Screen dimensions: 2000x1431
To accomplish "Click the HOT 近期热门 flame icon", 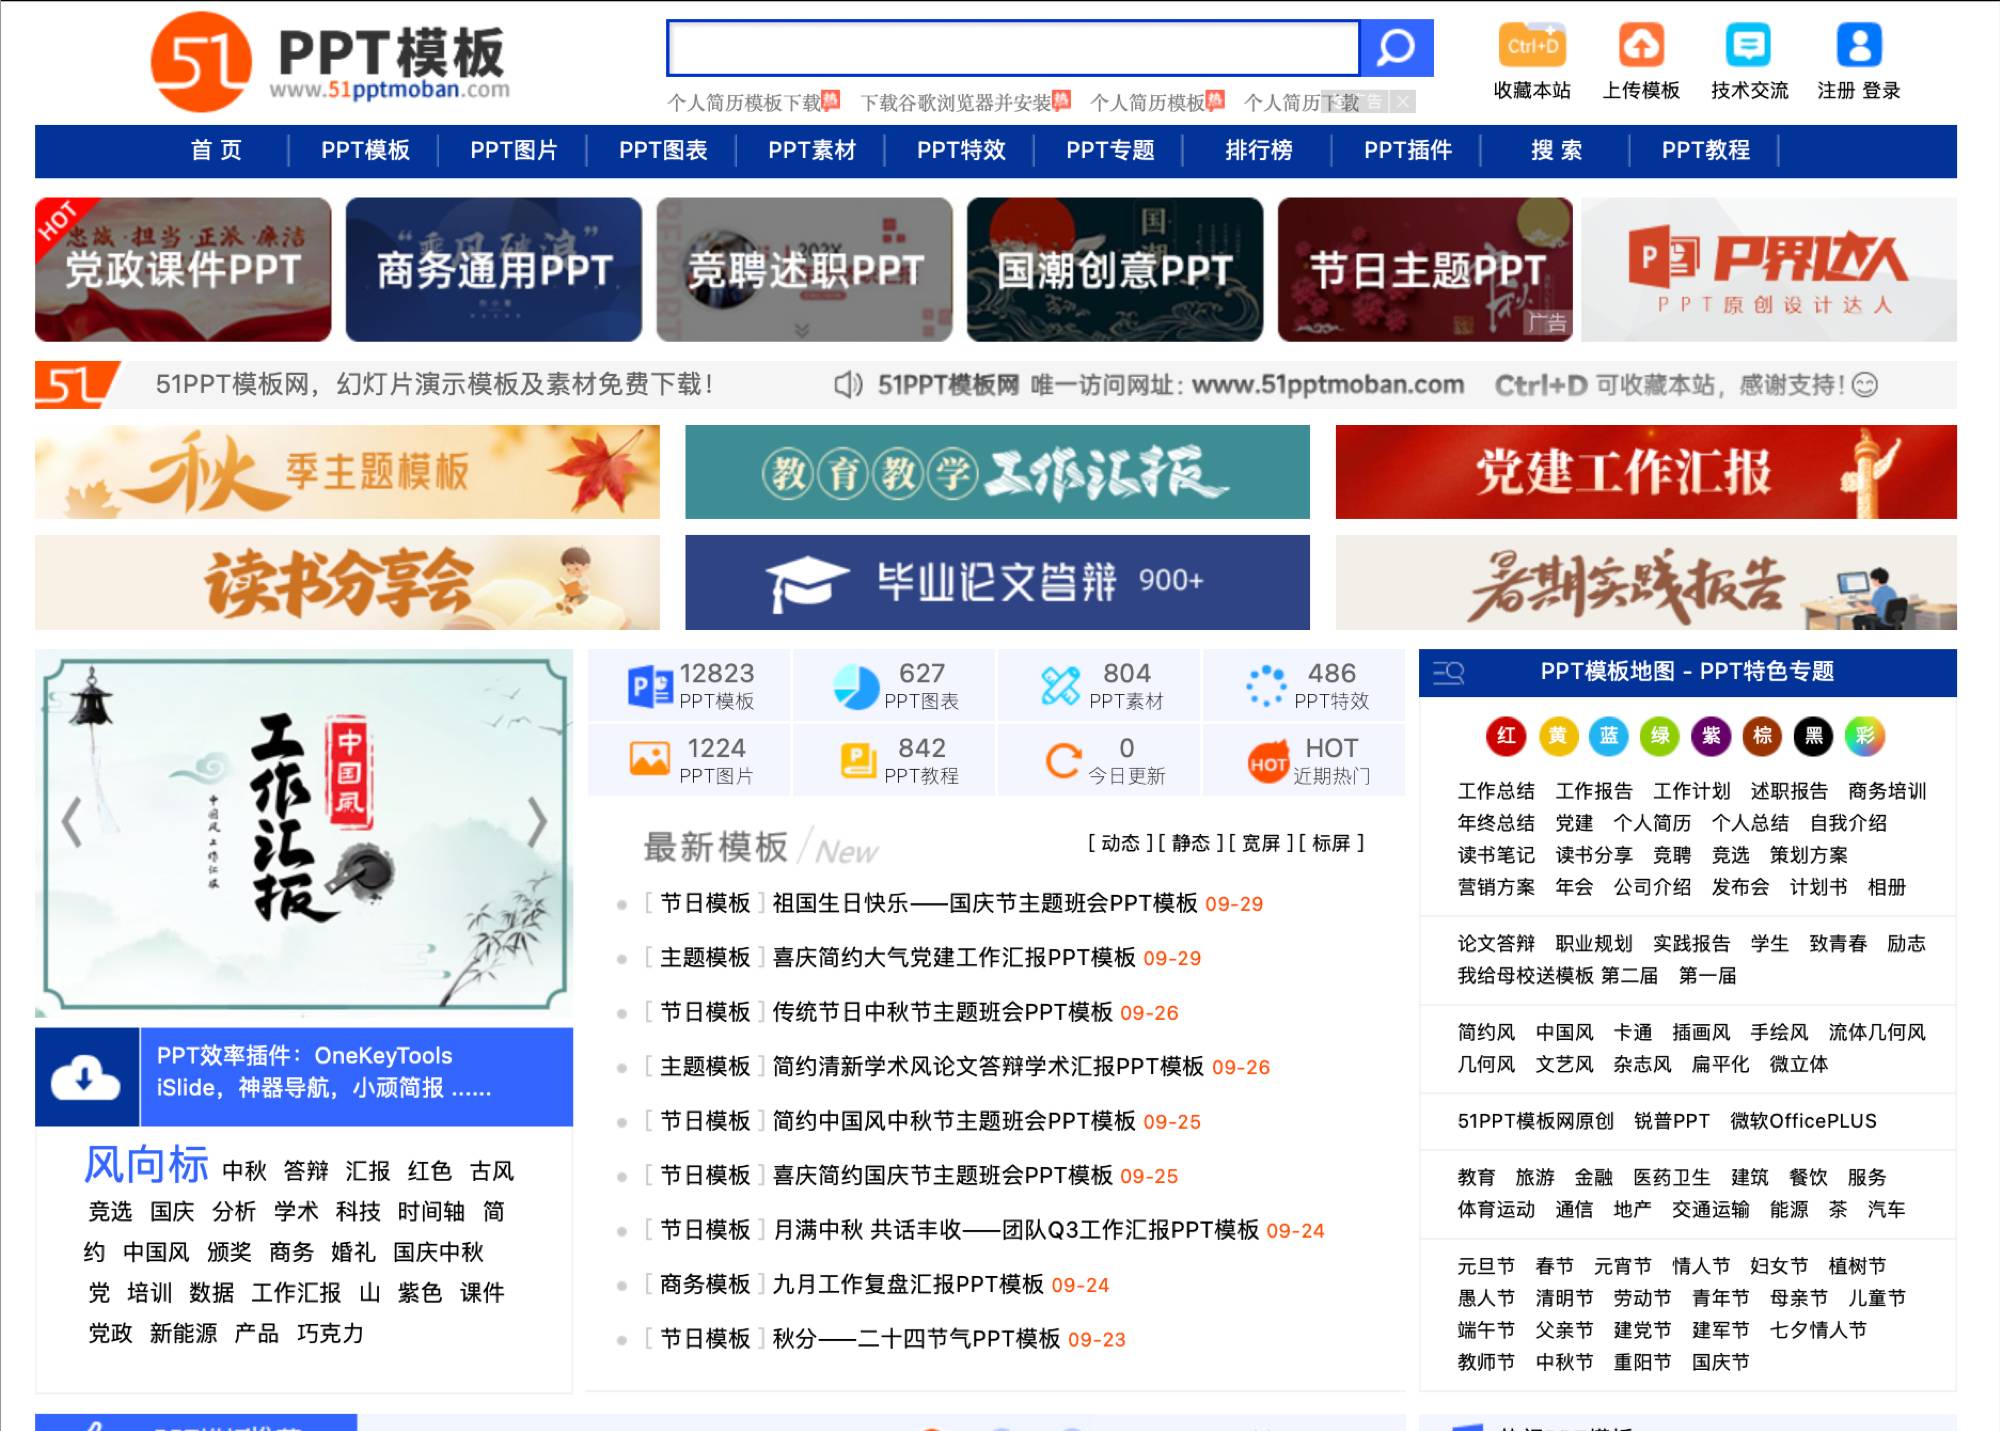I will pyautogui.click(x=1267, y=760).
